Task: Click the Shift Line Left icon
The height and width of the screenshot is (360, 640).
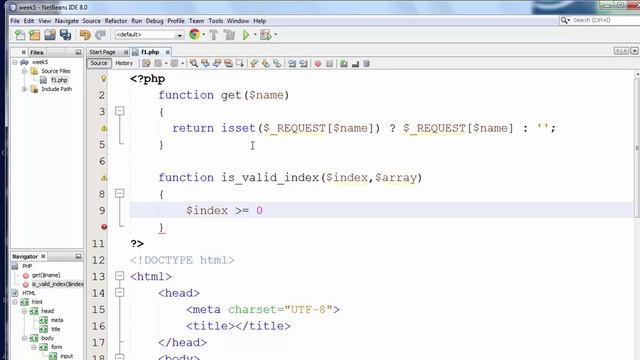Action: tap(292, 63)
